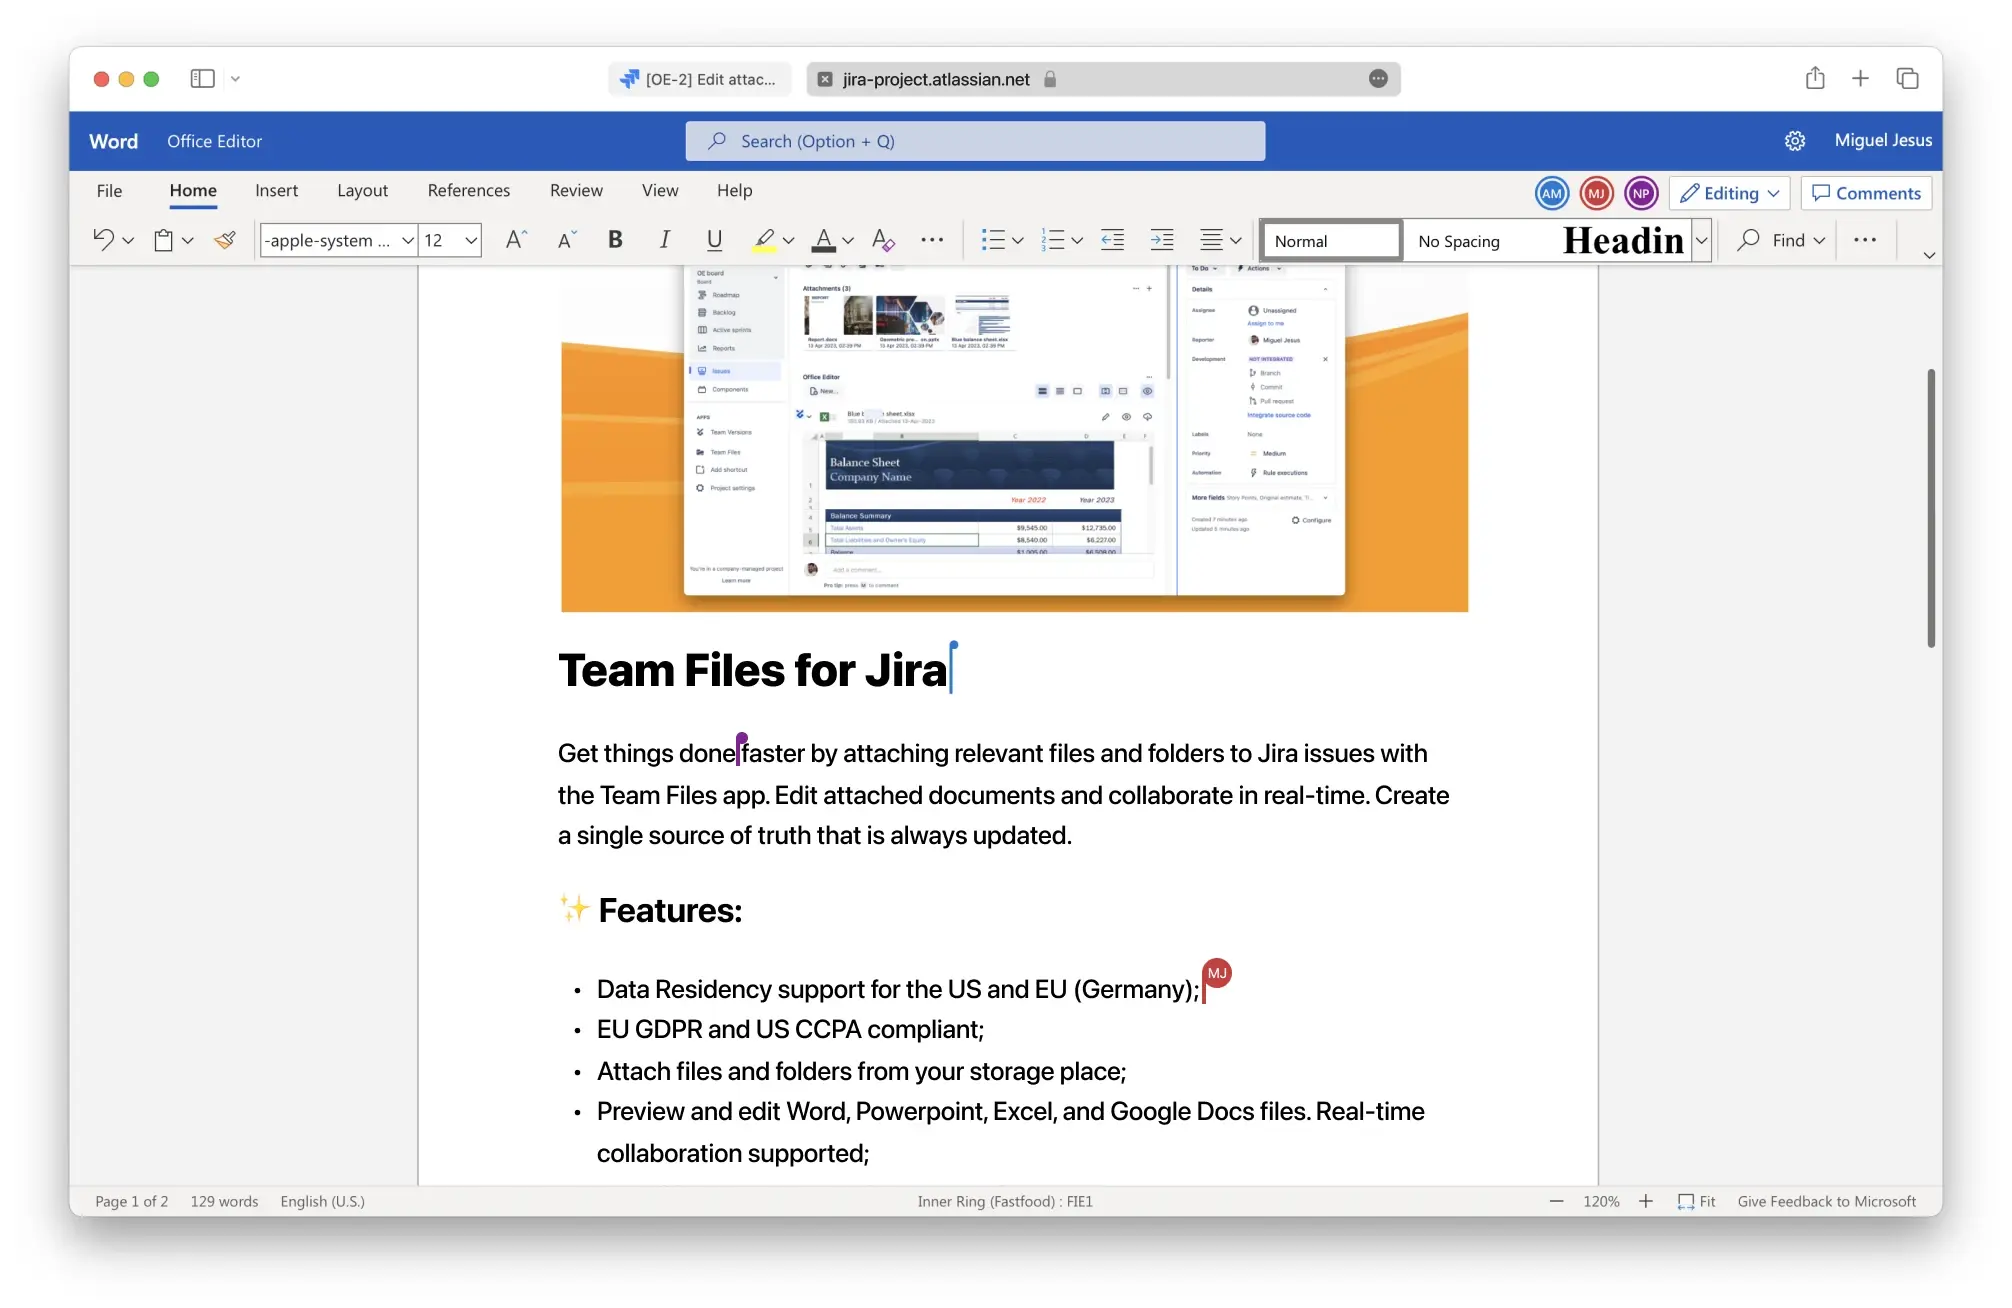Click Grow Font icon
This screenshot has width=2012, height=1308.
[x=516, y=240]
